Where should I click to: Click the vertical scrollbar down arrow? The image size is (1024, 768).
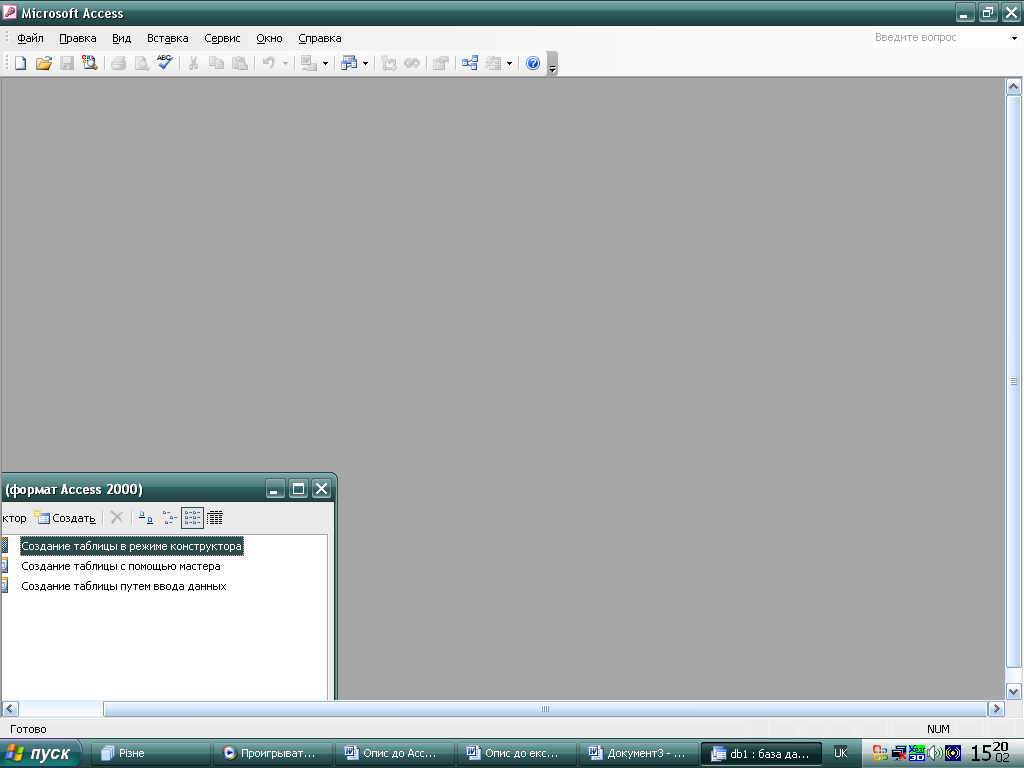(x=1014, y=691)
